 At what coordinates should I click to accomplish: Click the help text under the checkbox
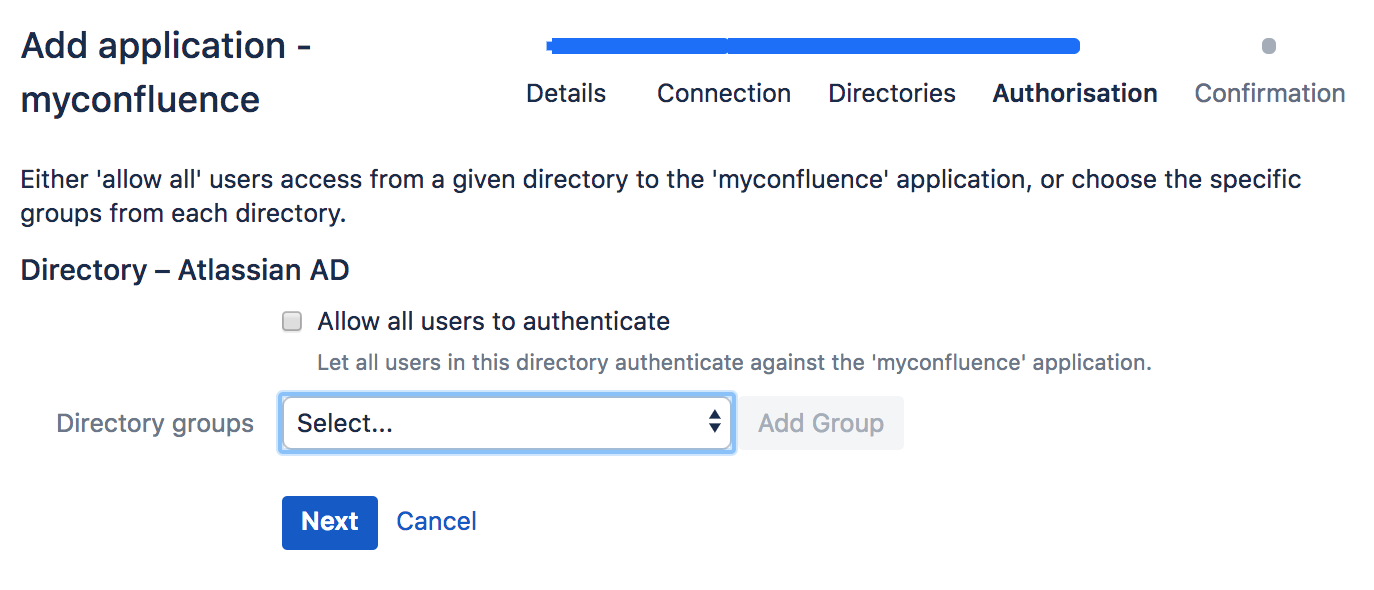point(734,362)
